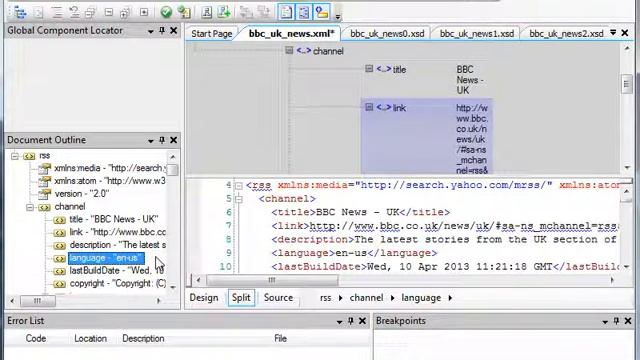This screenshot has width=640, height=360.
Task: Collapse the channel node in Document Outline
Action: coord(30,207)
